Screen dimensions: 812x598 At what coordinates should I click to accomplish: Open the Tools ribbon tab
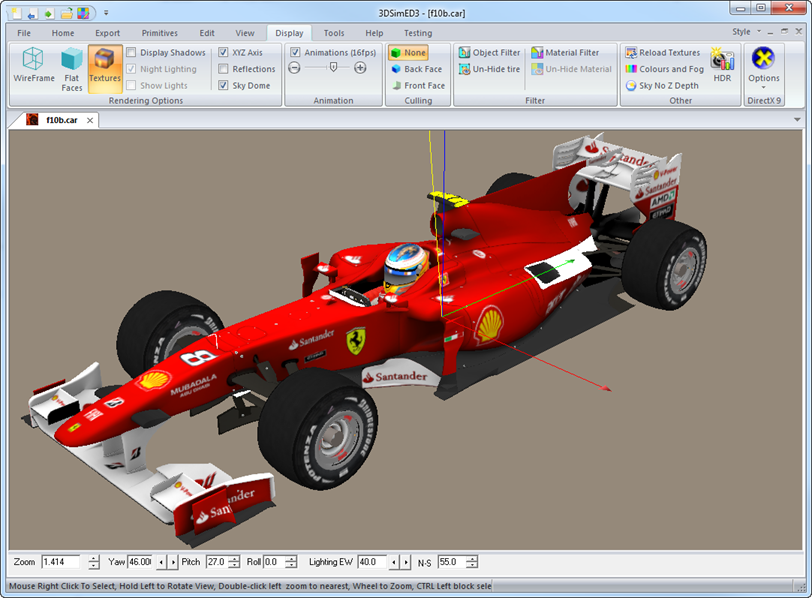[x=334, y=33]
